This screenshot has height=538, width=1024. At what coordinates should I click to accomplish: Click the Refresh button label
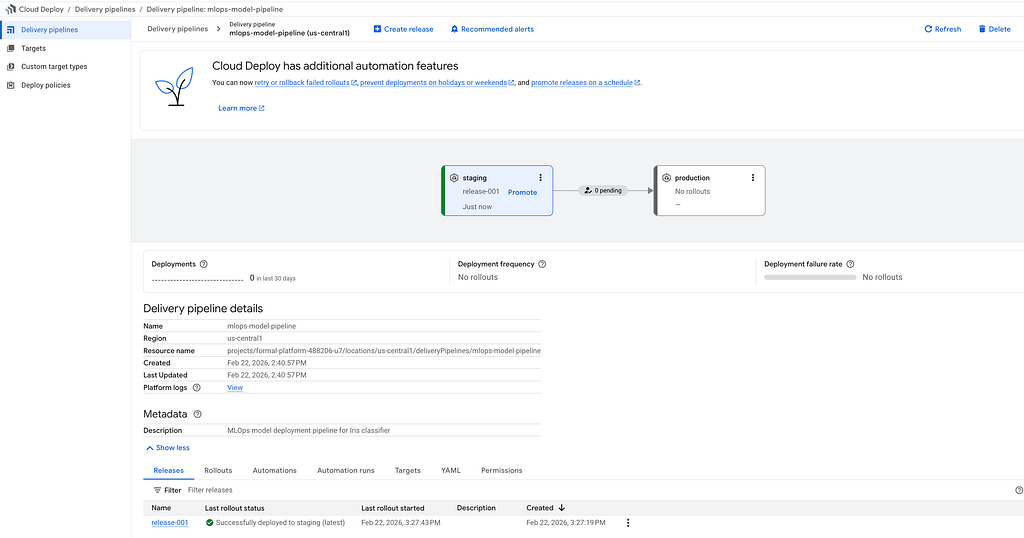click(x=948, y=29)
